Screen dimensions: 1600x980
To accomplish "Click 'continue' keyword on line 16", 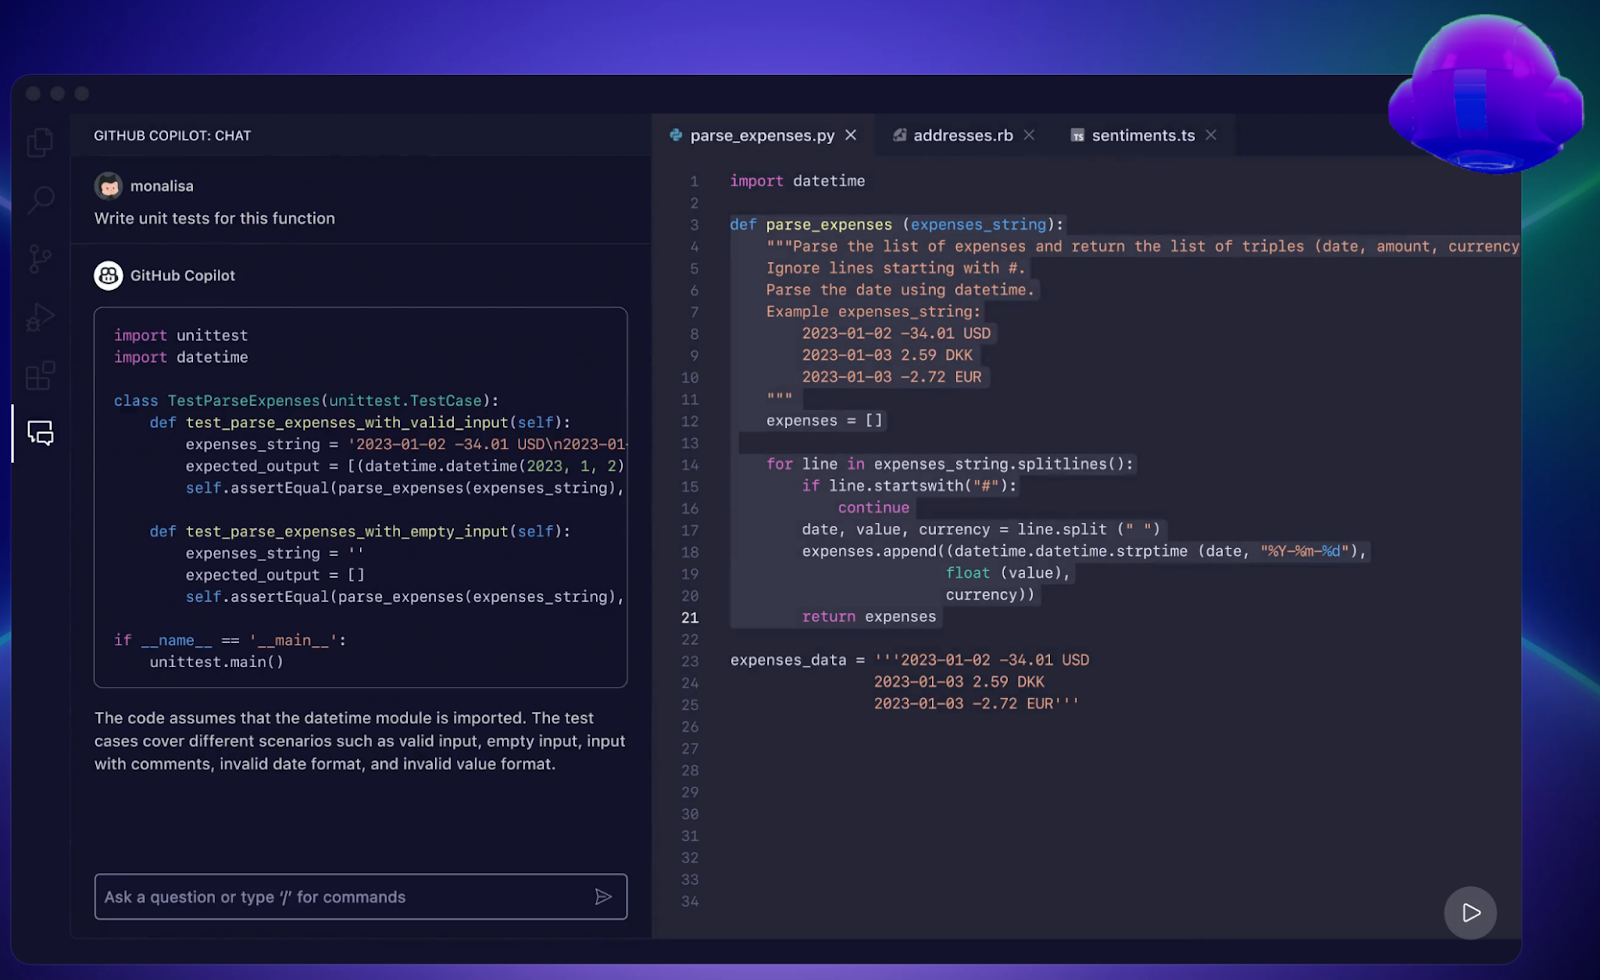I will coord(874,507).
